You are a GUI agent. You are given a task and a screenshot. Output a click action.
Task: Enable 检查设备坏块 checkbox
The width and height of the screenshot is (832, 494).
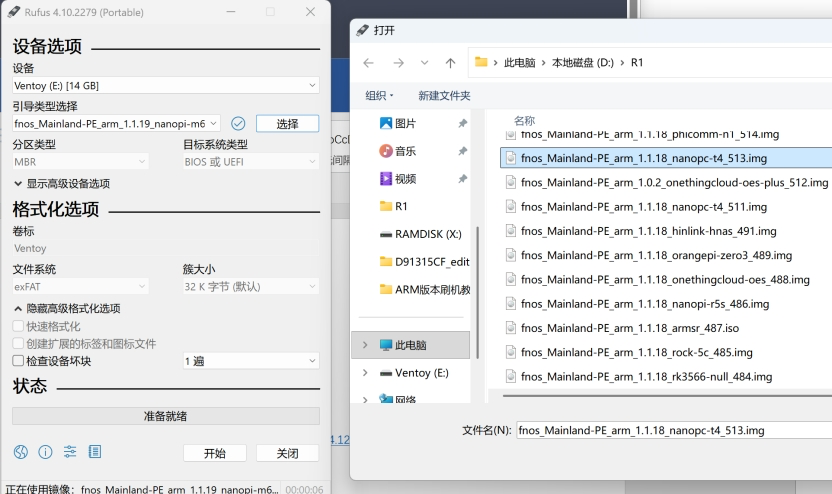click(18, 361)
